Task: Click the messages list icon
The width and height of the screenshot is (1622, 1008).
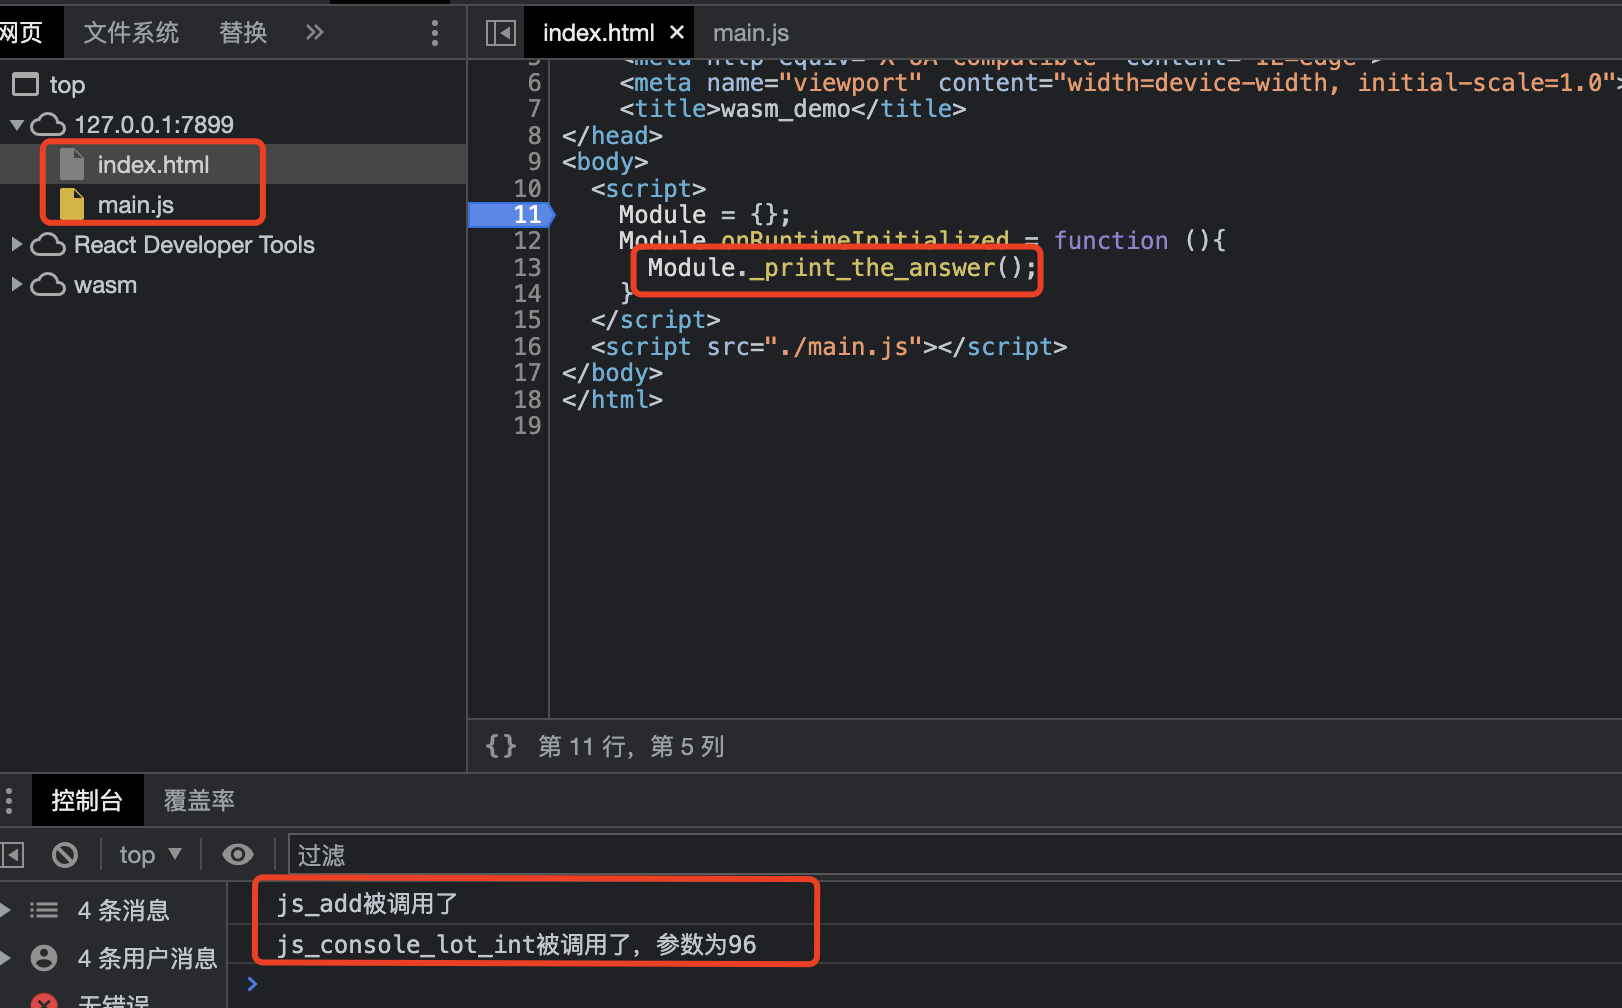Action: tap(44, 910)
